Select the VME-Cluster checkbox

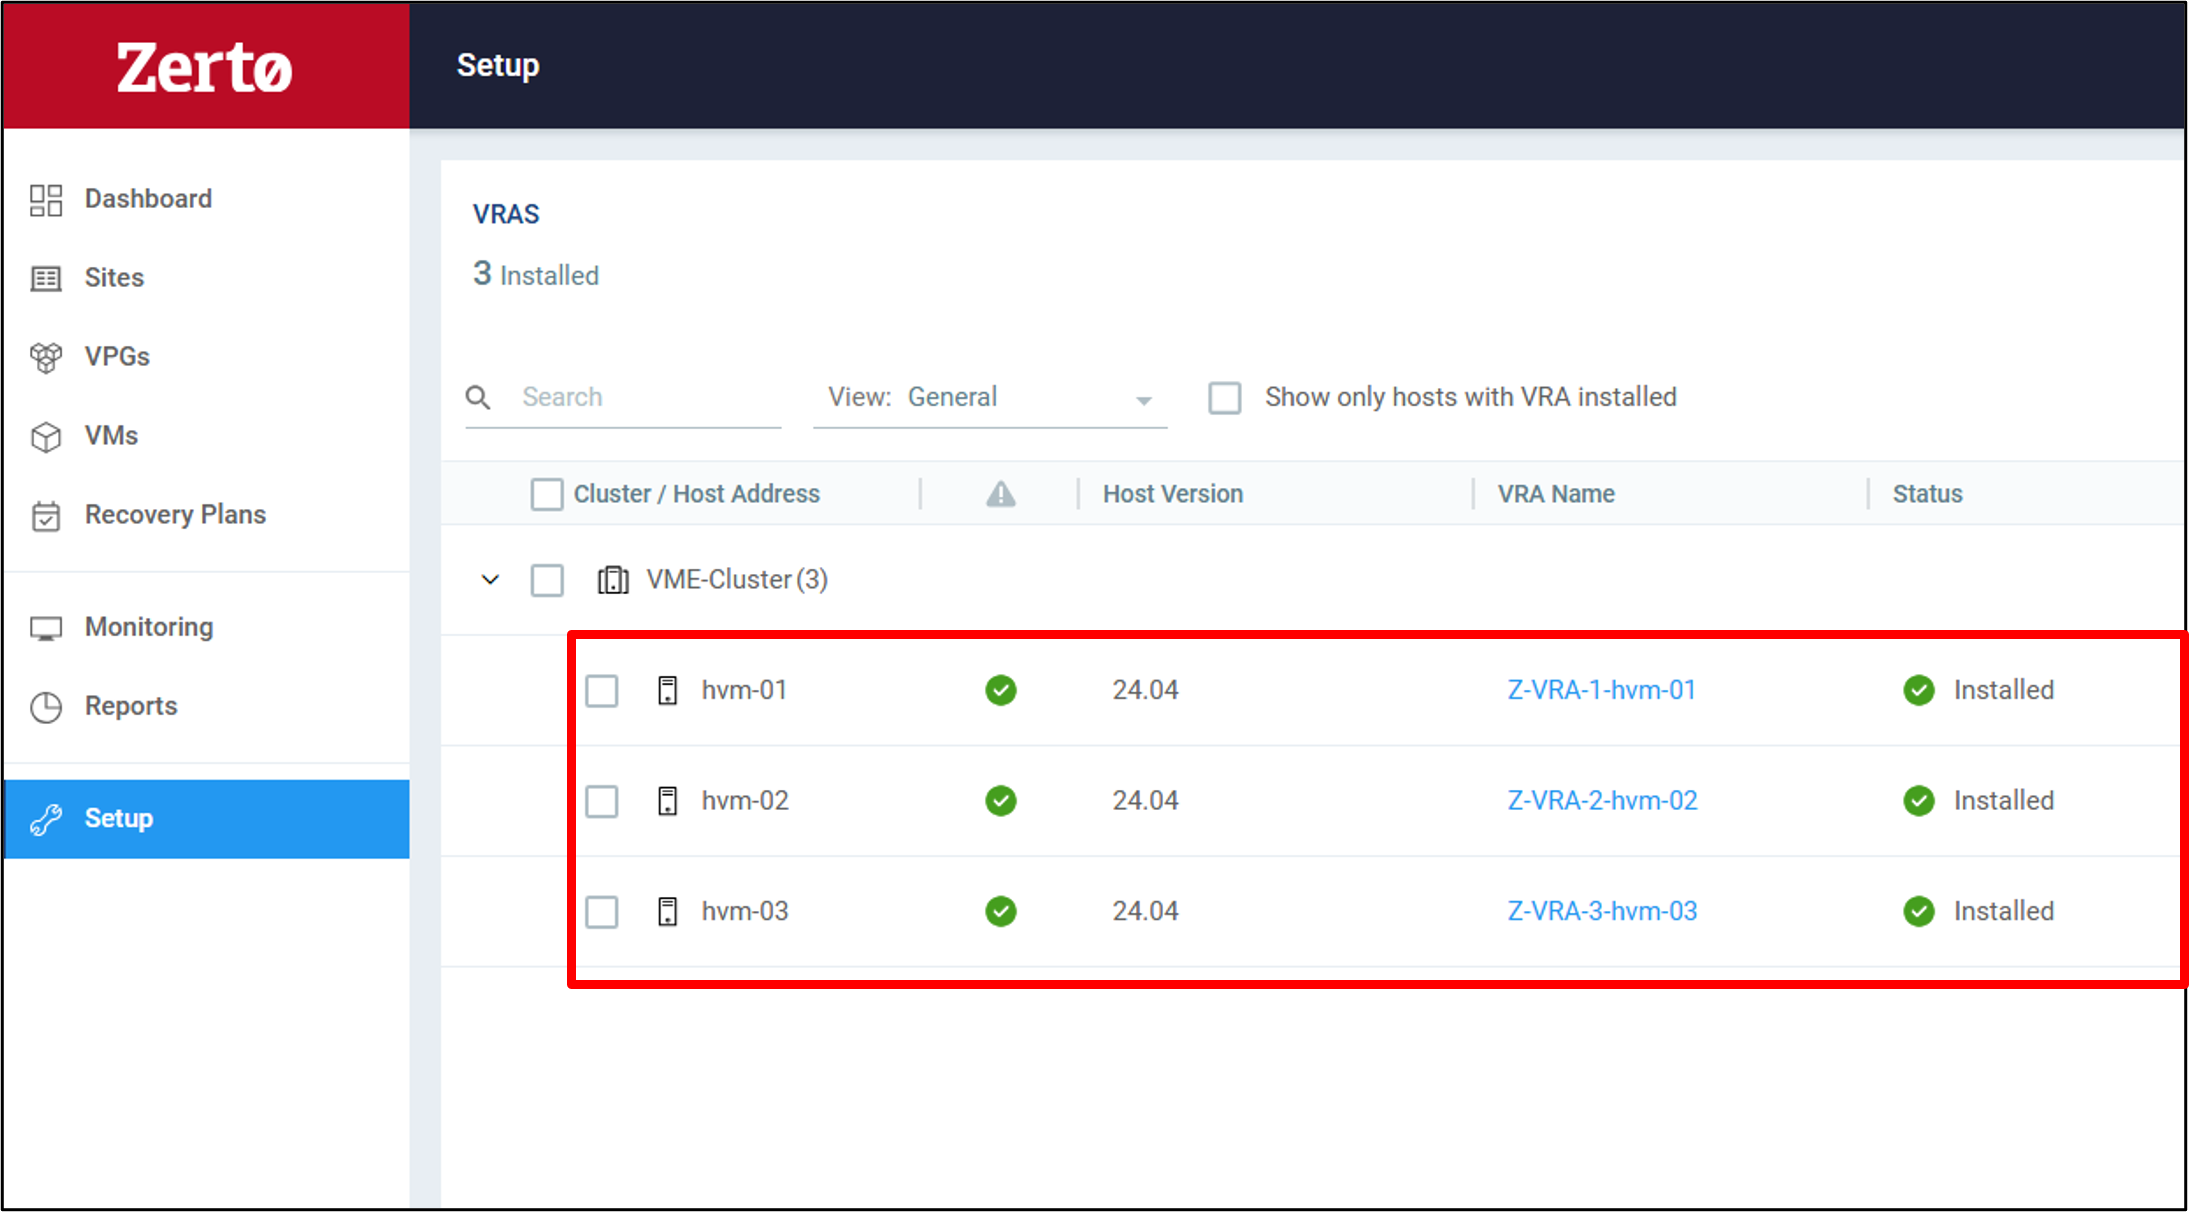(x=547, y=580)
